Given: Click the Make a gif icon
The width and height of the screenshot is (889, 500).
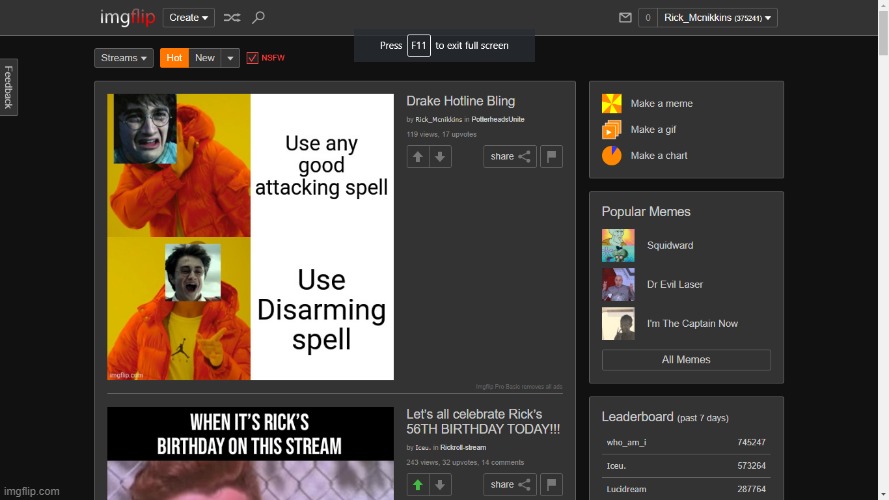Looking at the screenshot, I should click(x=612, y=130).
